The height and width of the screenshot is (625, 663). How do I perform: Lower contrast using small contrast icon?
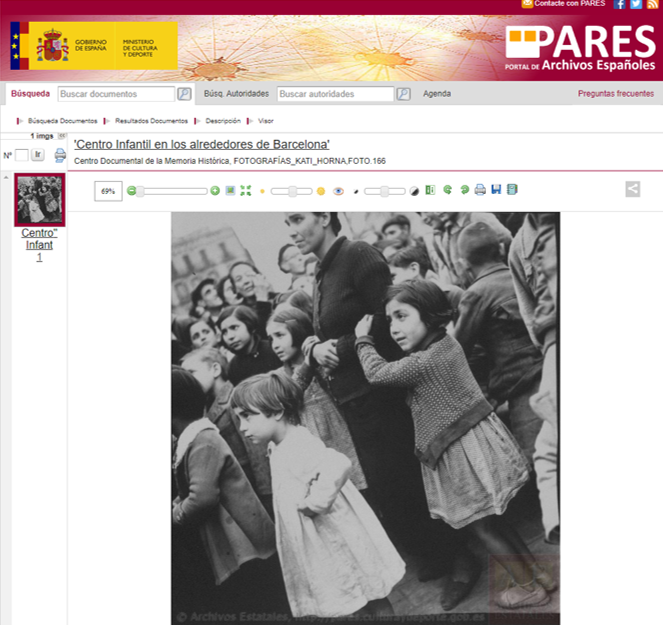356,192
